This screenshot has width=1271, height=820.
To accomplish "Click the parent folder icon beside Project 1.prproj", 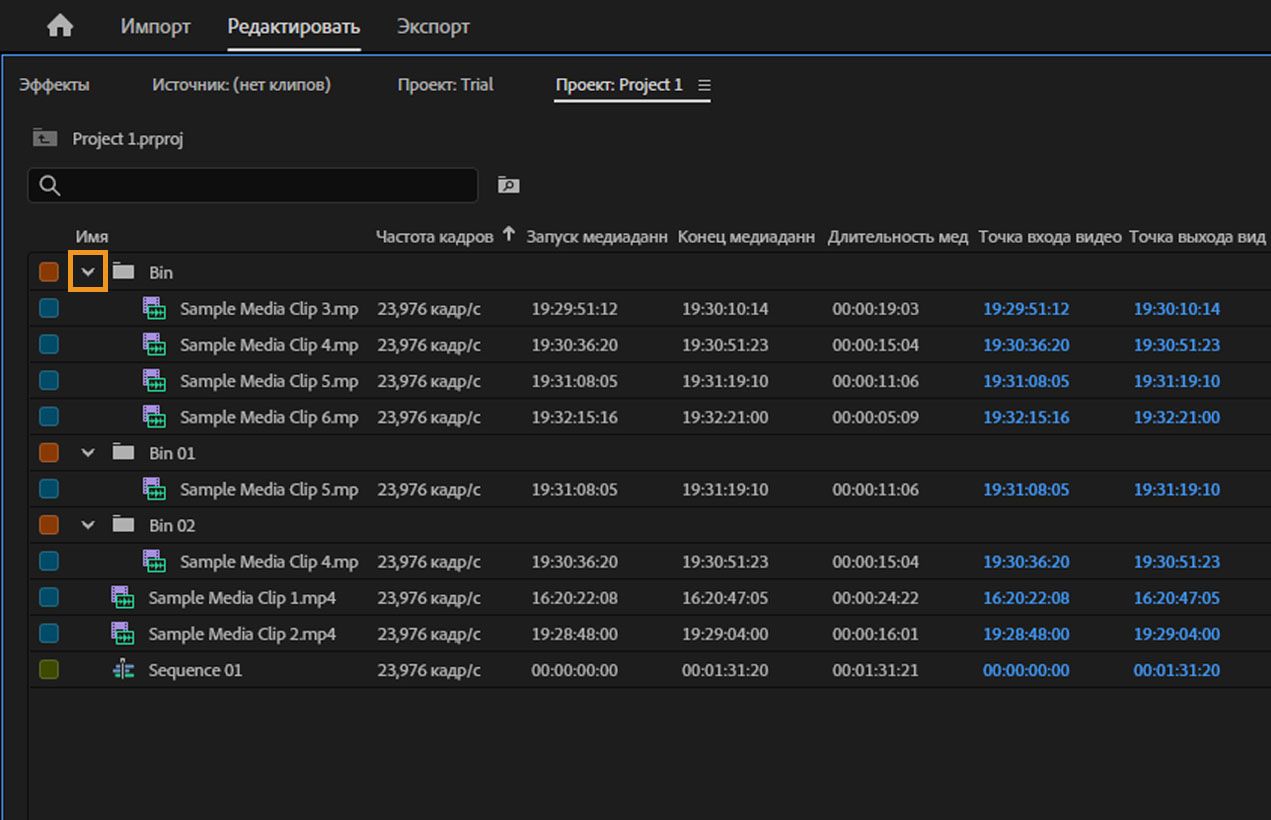I will click(x=45, y=138).
